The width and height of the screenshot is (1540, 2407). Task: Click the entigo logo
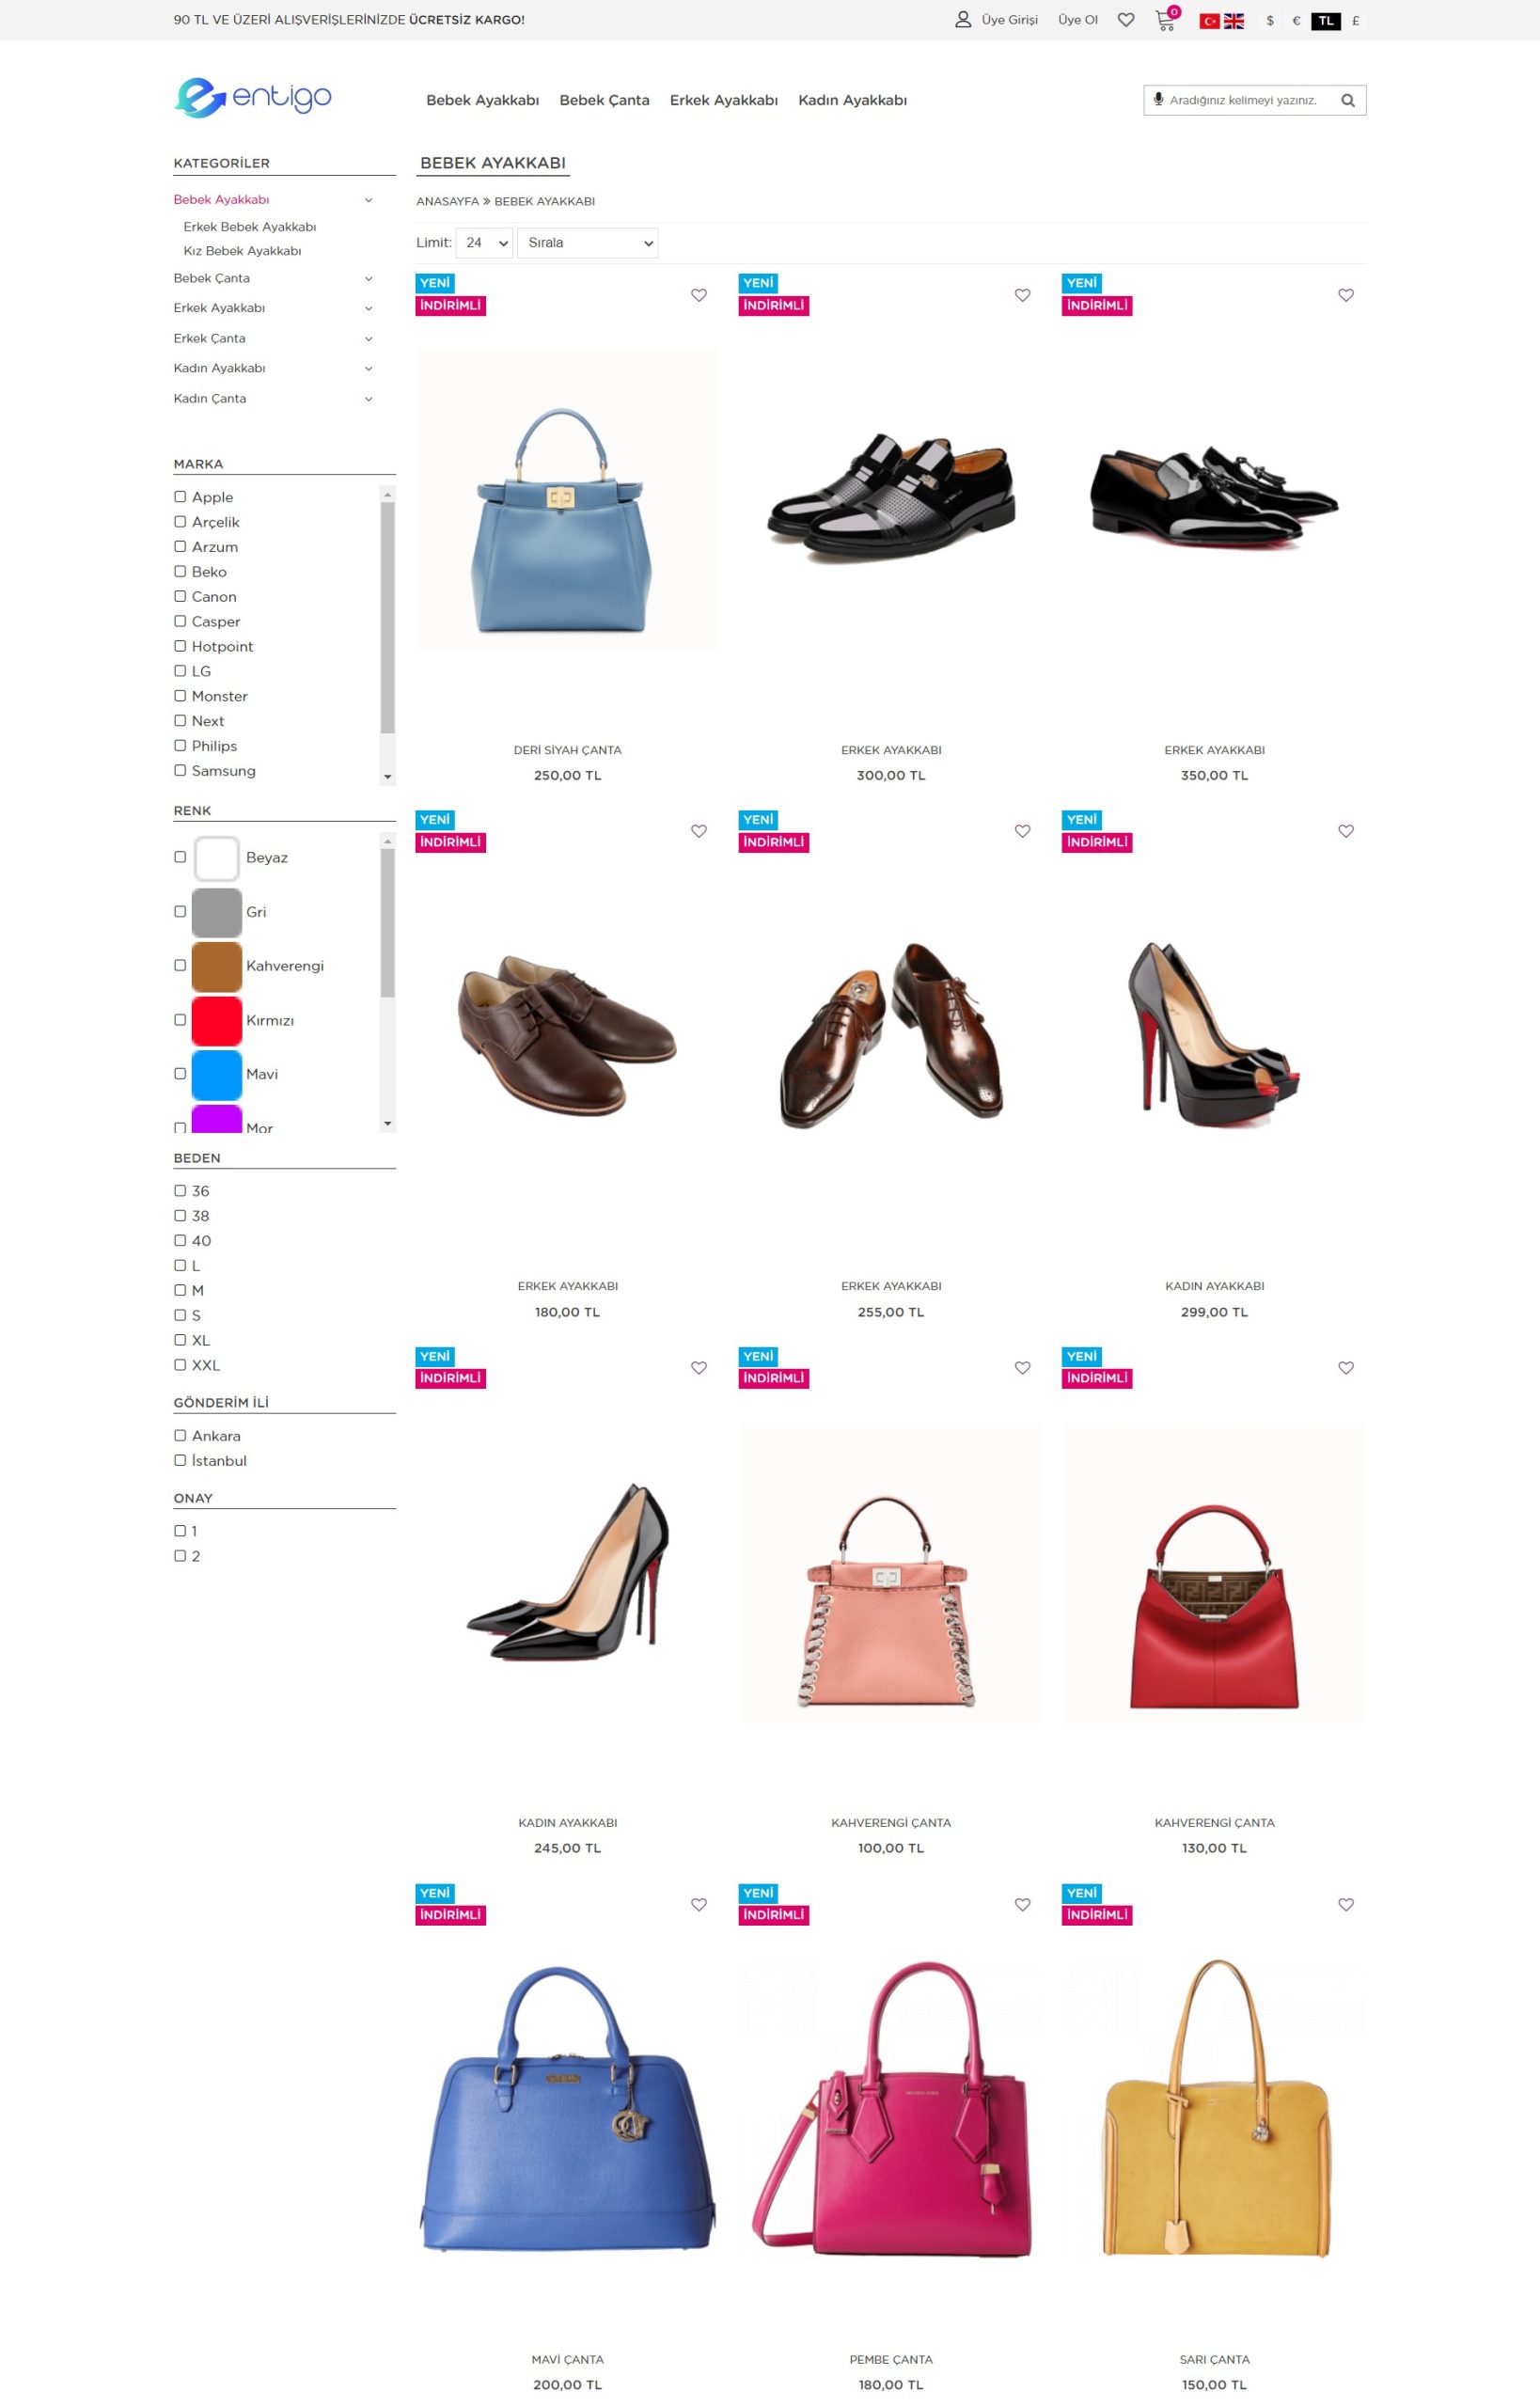tap(252, 98)
